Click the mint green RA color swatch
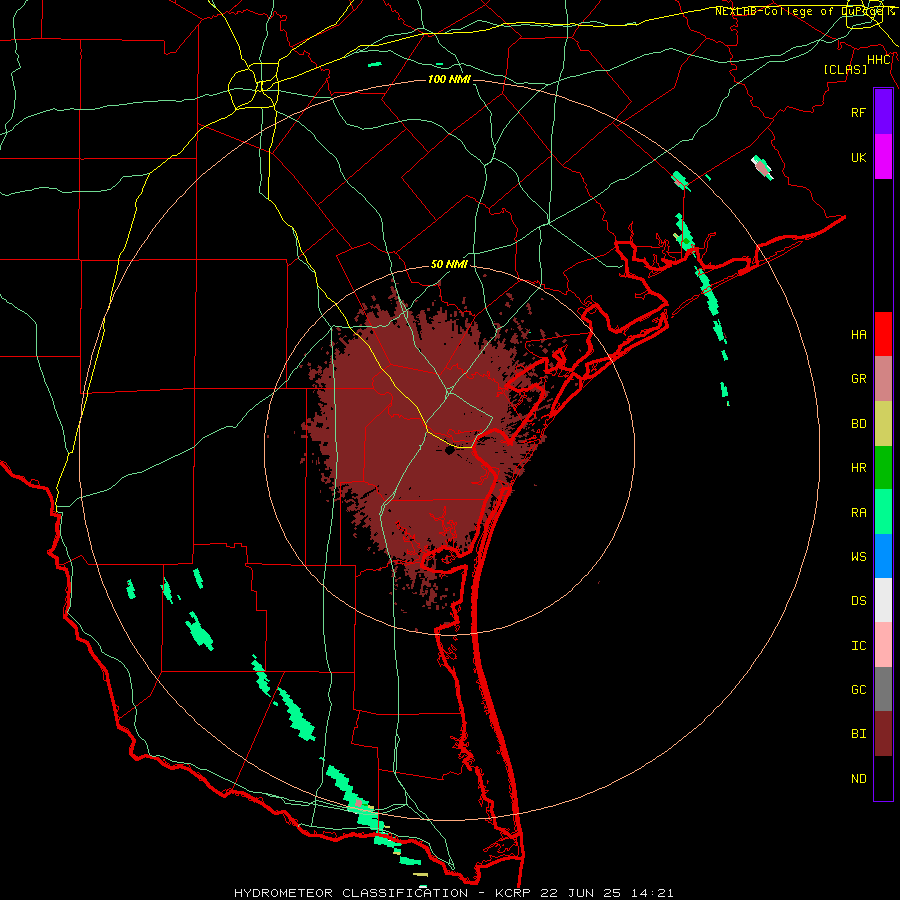The image size is (900, 900). click(x=883, y=512)
